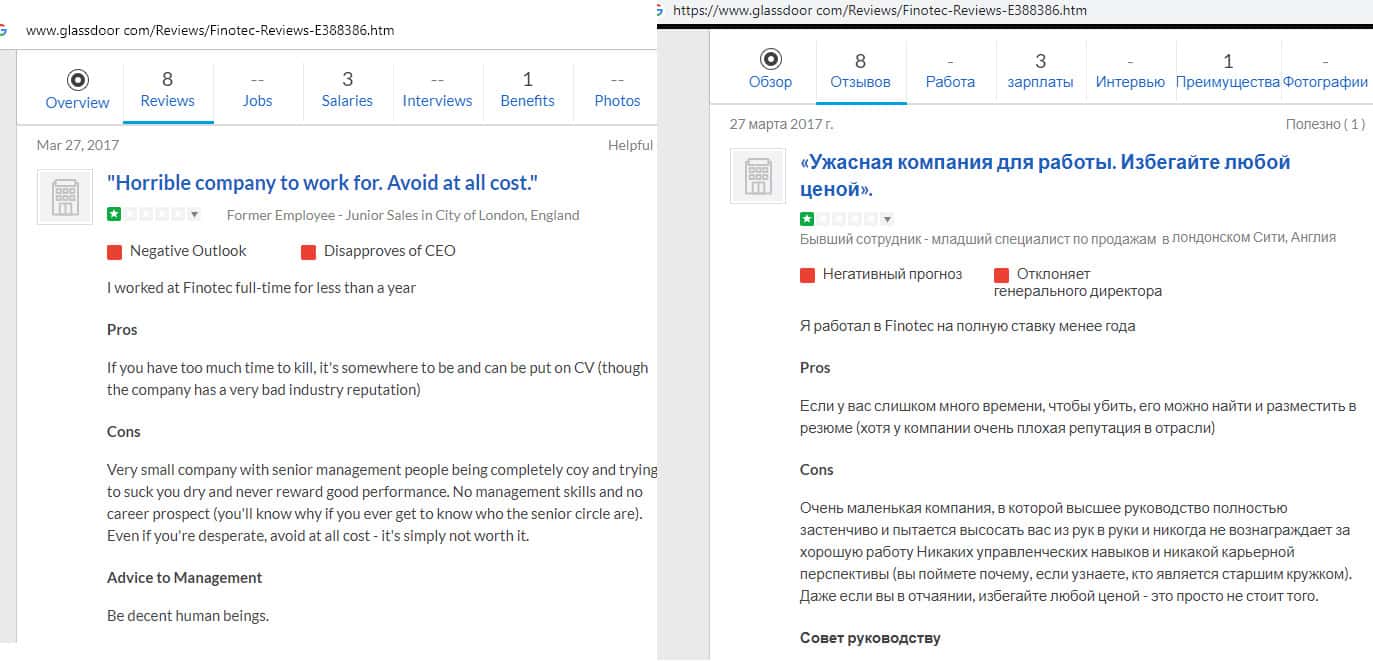Open review titled "Horrible company to work for"
The image size is (1373, 661).
click(x=323, y=183)
